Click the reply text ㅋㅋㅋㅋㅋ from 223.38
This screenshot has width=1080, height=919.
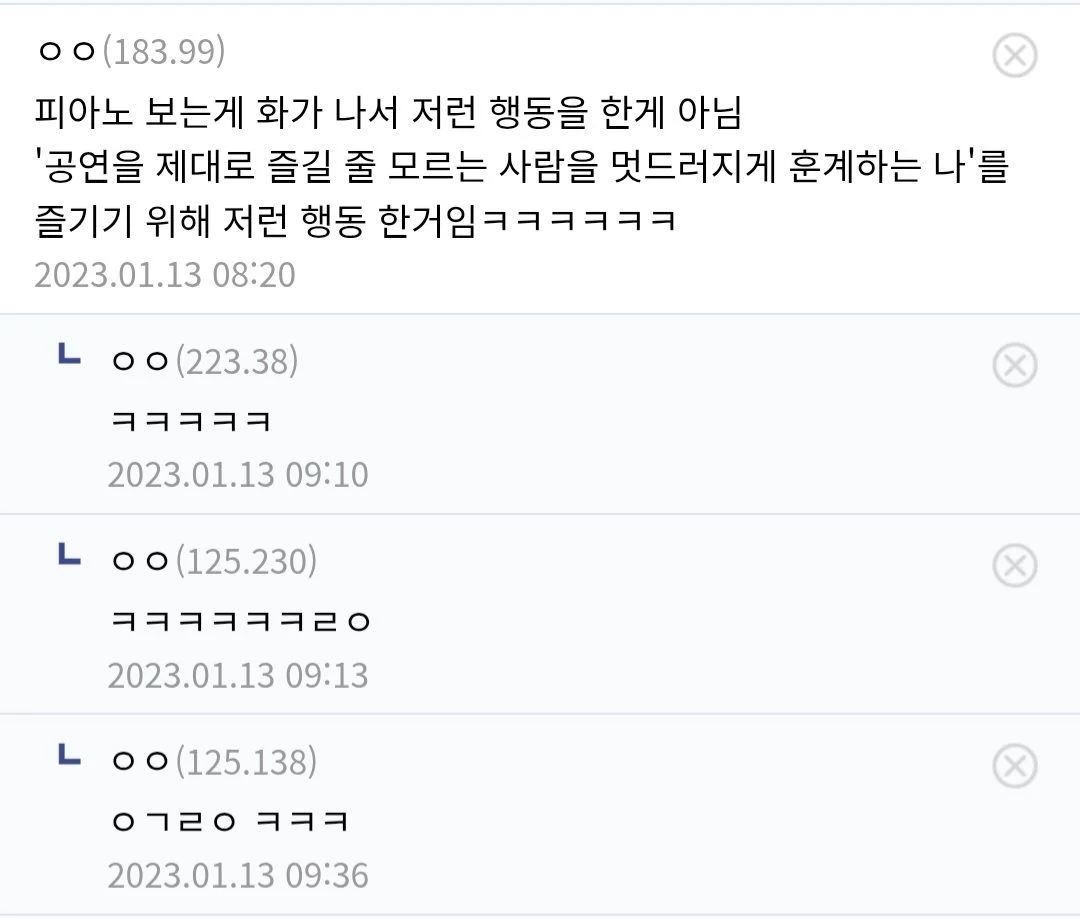click(191, 420)
